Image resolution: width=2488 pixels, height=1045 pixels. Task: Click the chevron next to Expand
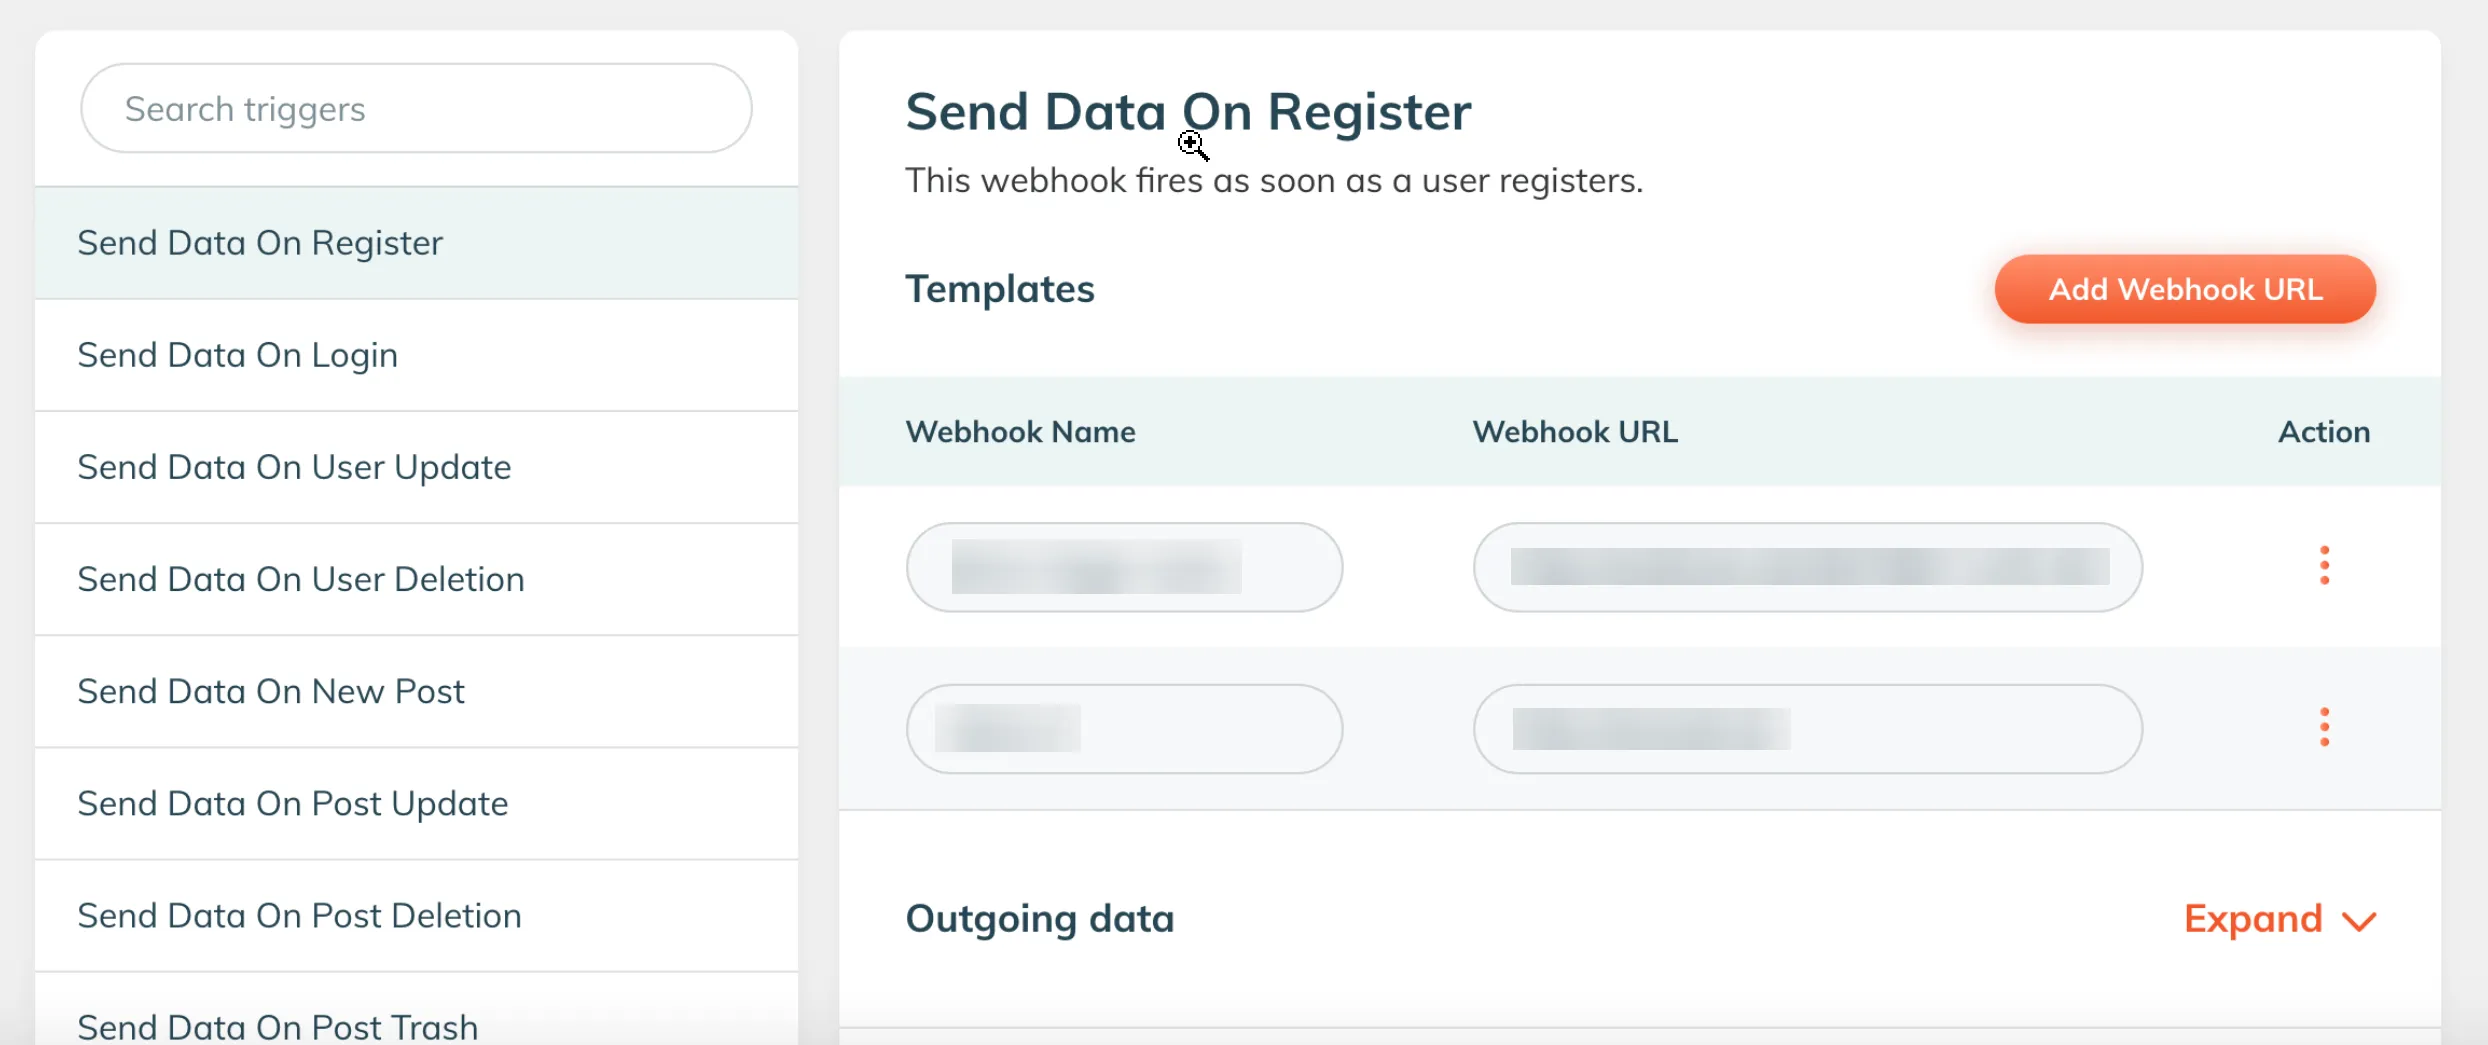(2360, 922)
